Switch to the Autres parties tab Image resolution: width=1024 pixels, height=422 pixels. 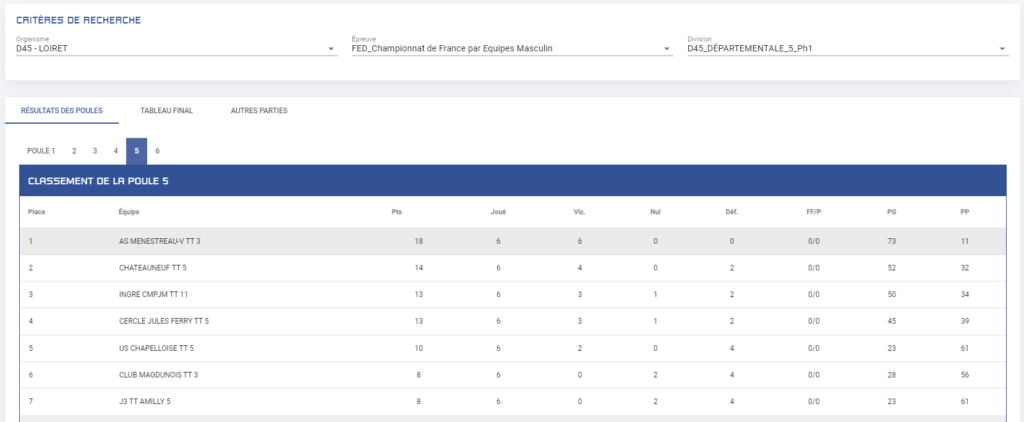click(x=259, y=110)
